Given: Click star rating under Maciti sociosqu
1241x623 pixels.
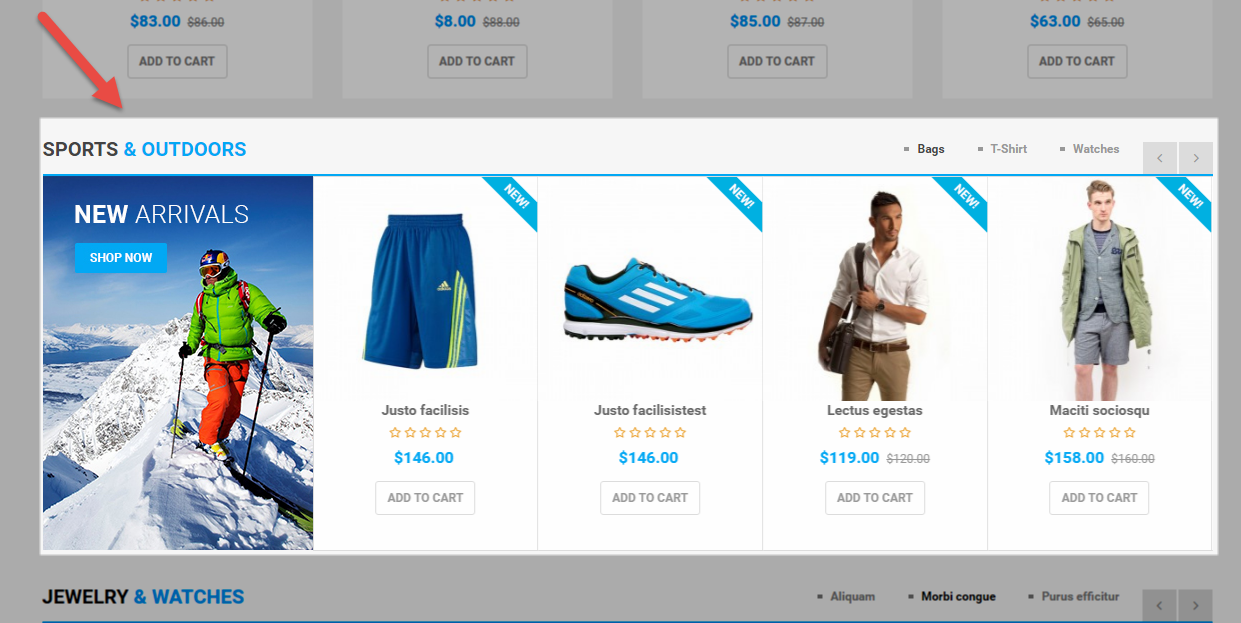Looking at the screenshot, I should click(x=1100, y=433).
